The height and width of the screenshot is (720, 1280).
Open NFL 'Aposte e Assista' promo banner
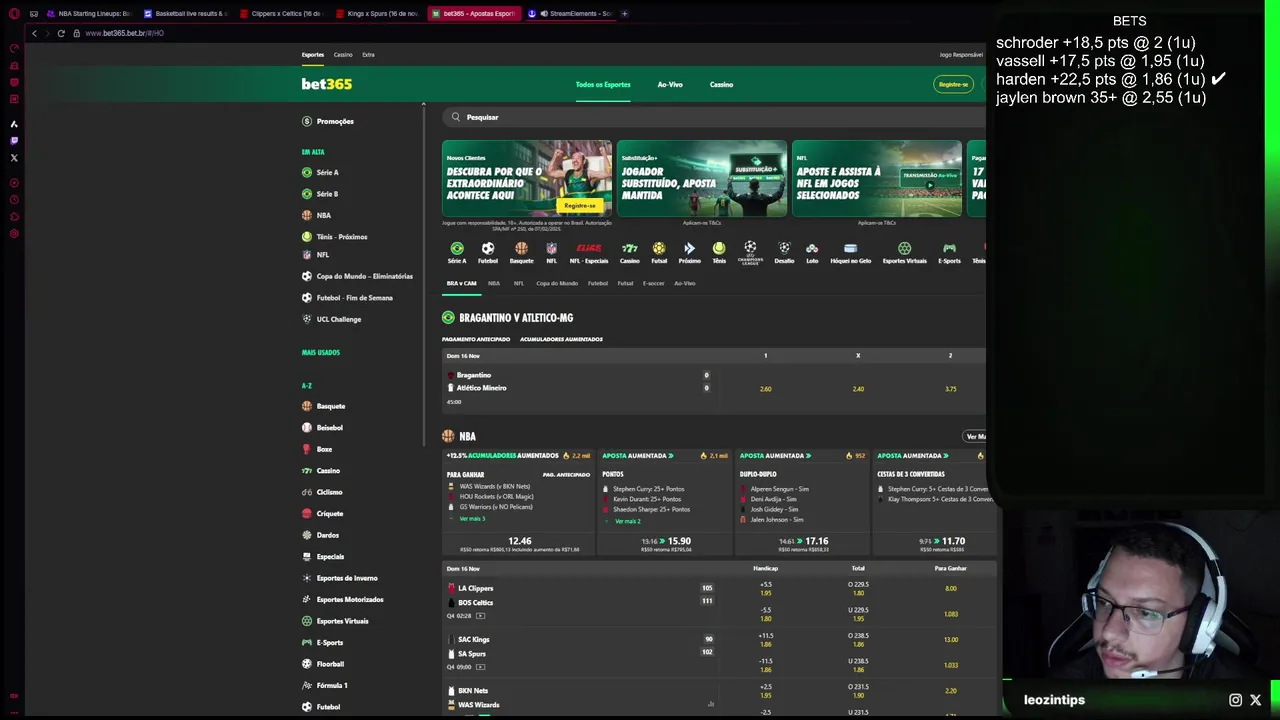coord(877,179)
